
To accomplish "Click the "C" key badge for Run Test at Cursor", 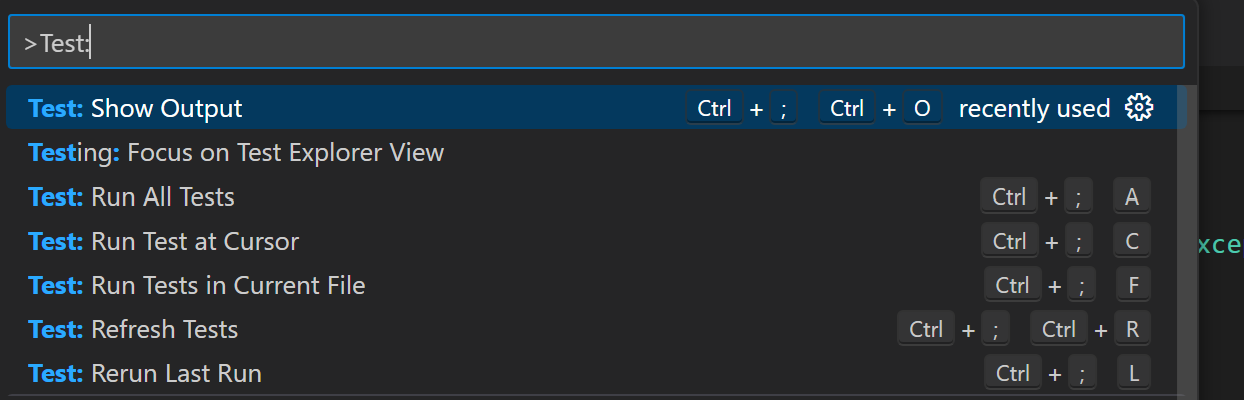I will pyautogui.click(x=1132, y=241).
